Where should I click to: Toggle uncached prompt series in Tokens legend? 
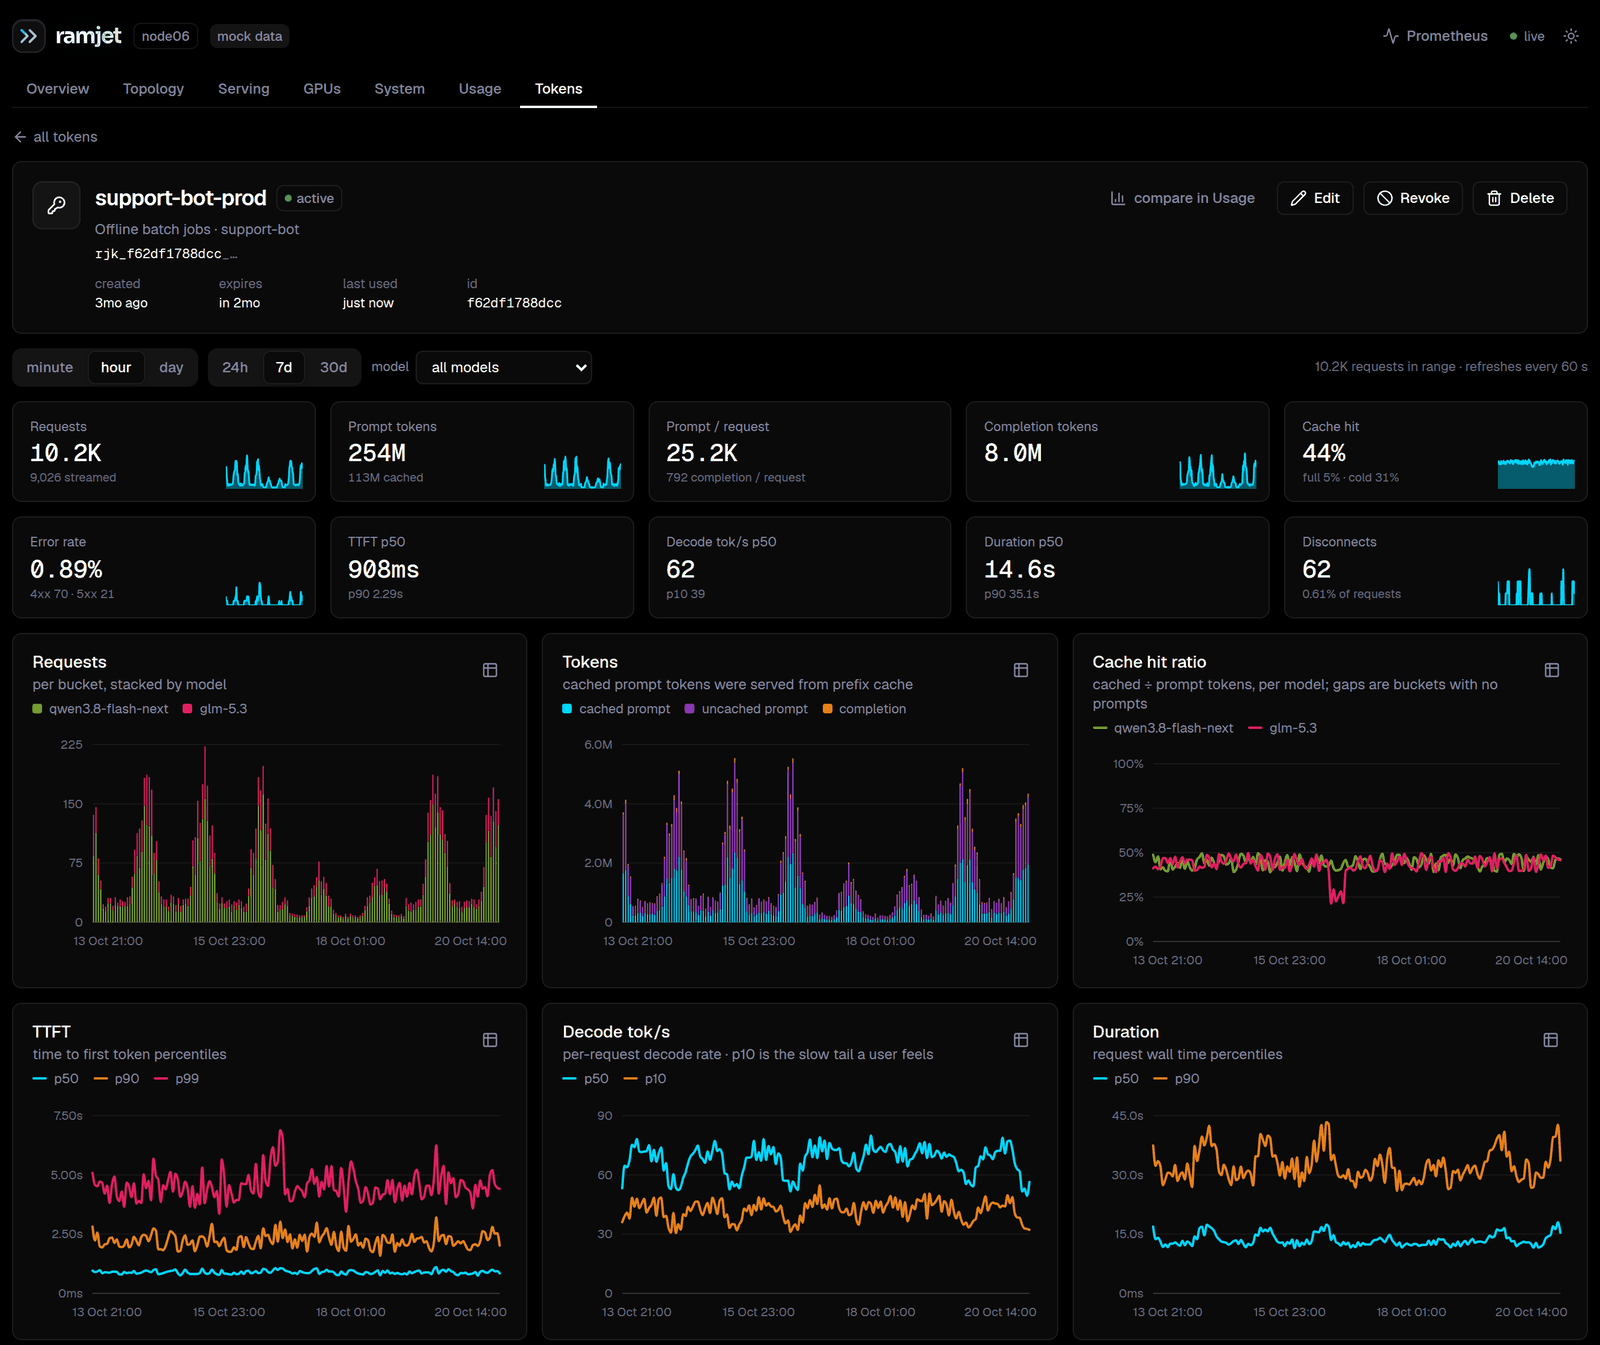(x=746, y=709)
